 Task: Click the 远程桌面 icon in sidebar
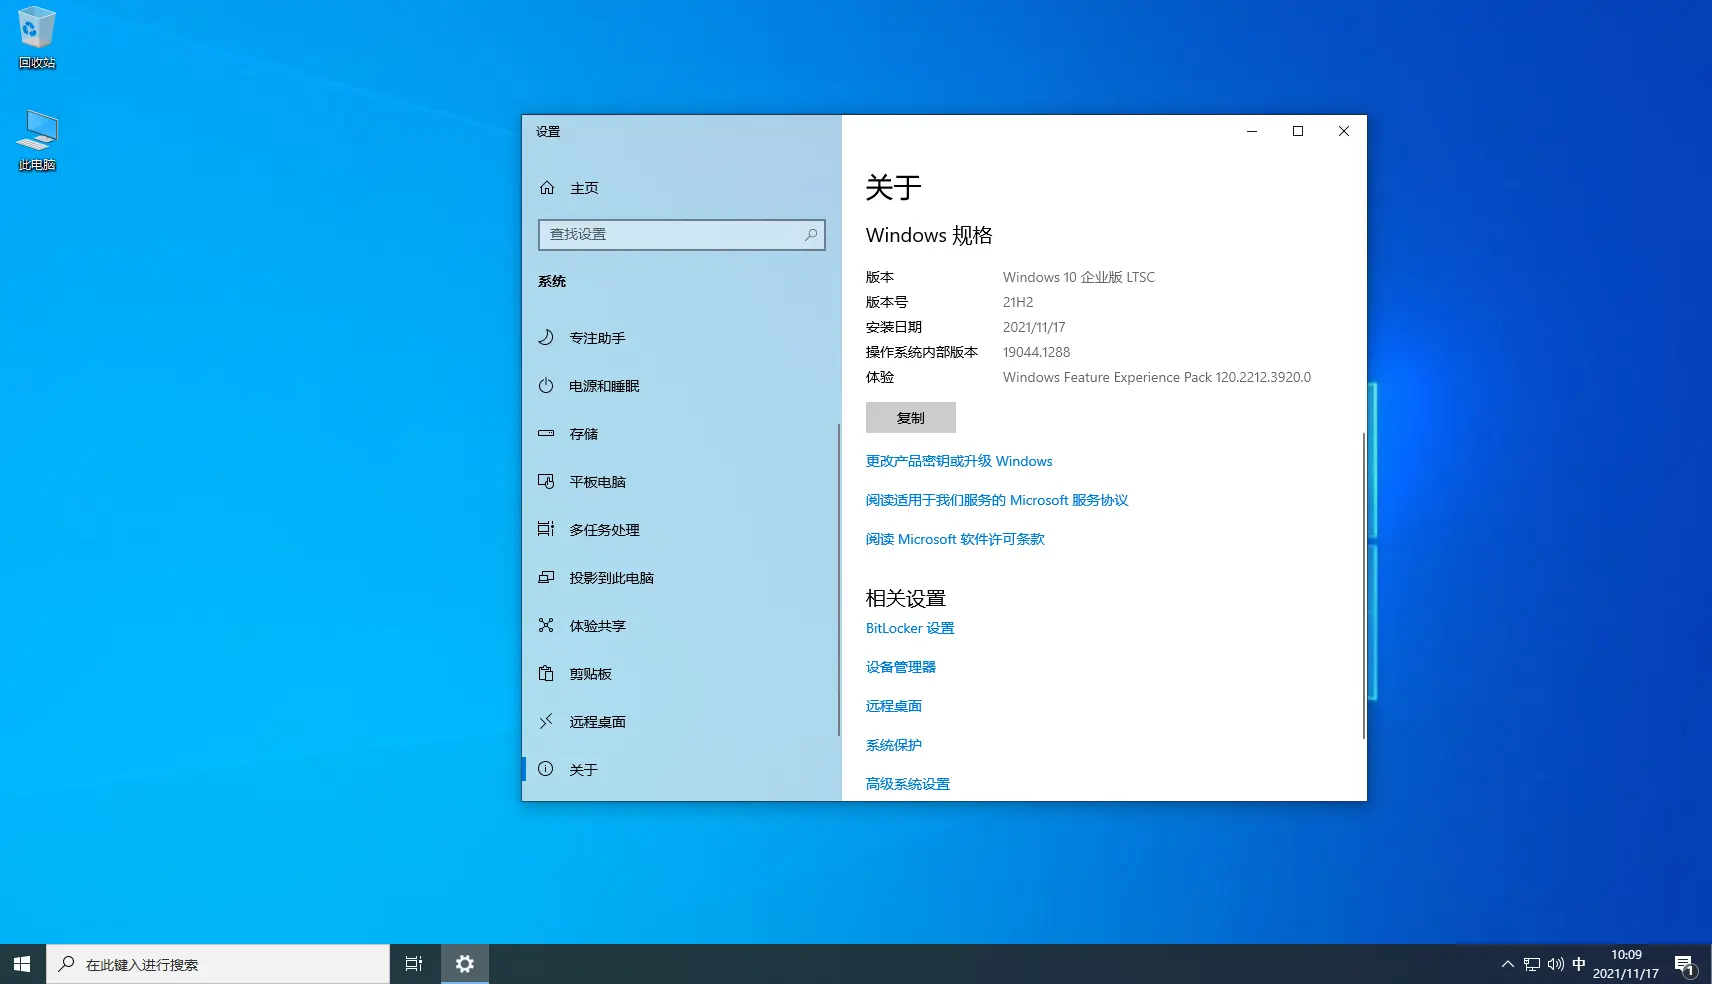[x=546, y=721]
